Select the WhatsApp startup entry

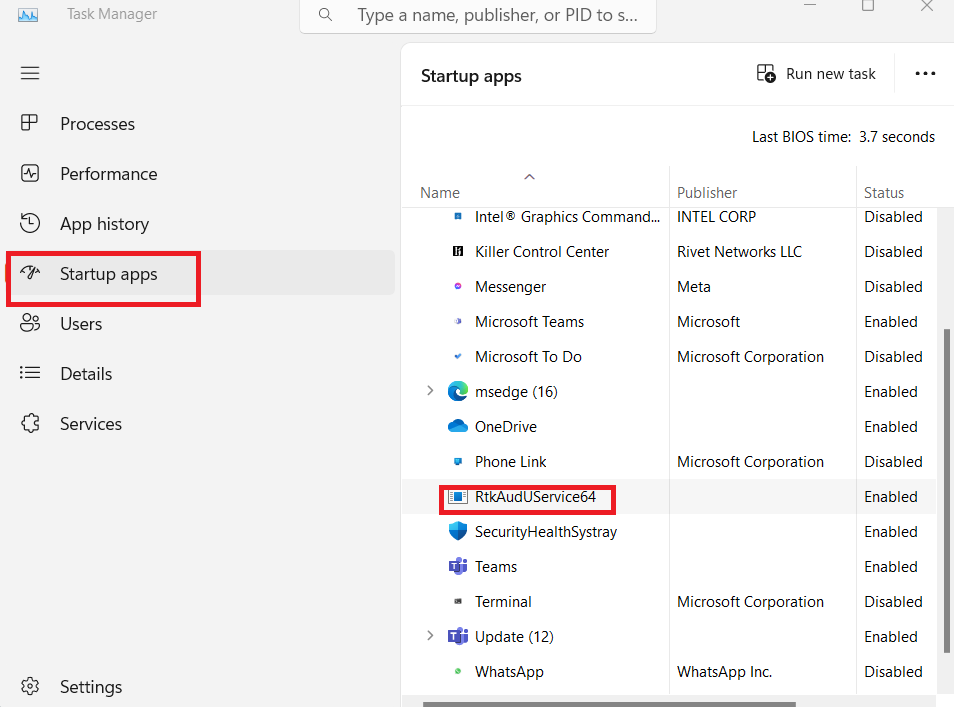509,672
